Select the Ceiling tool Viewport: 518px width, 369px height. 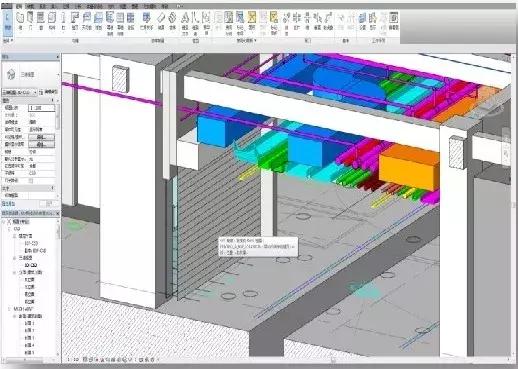tap(87, 21)
